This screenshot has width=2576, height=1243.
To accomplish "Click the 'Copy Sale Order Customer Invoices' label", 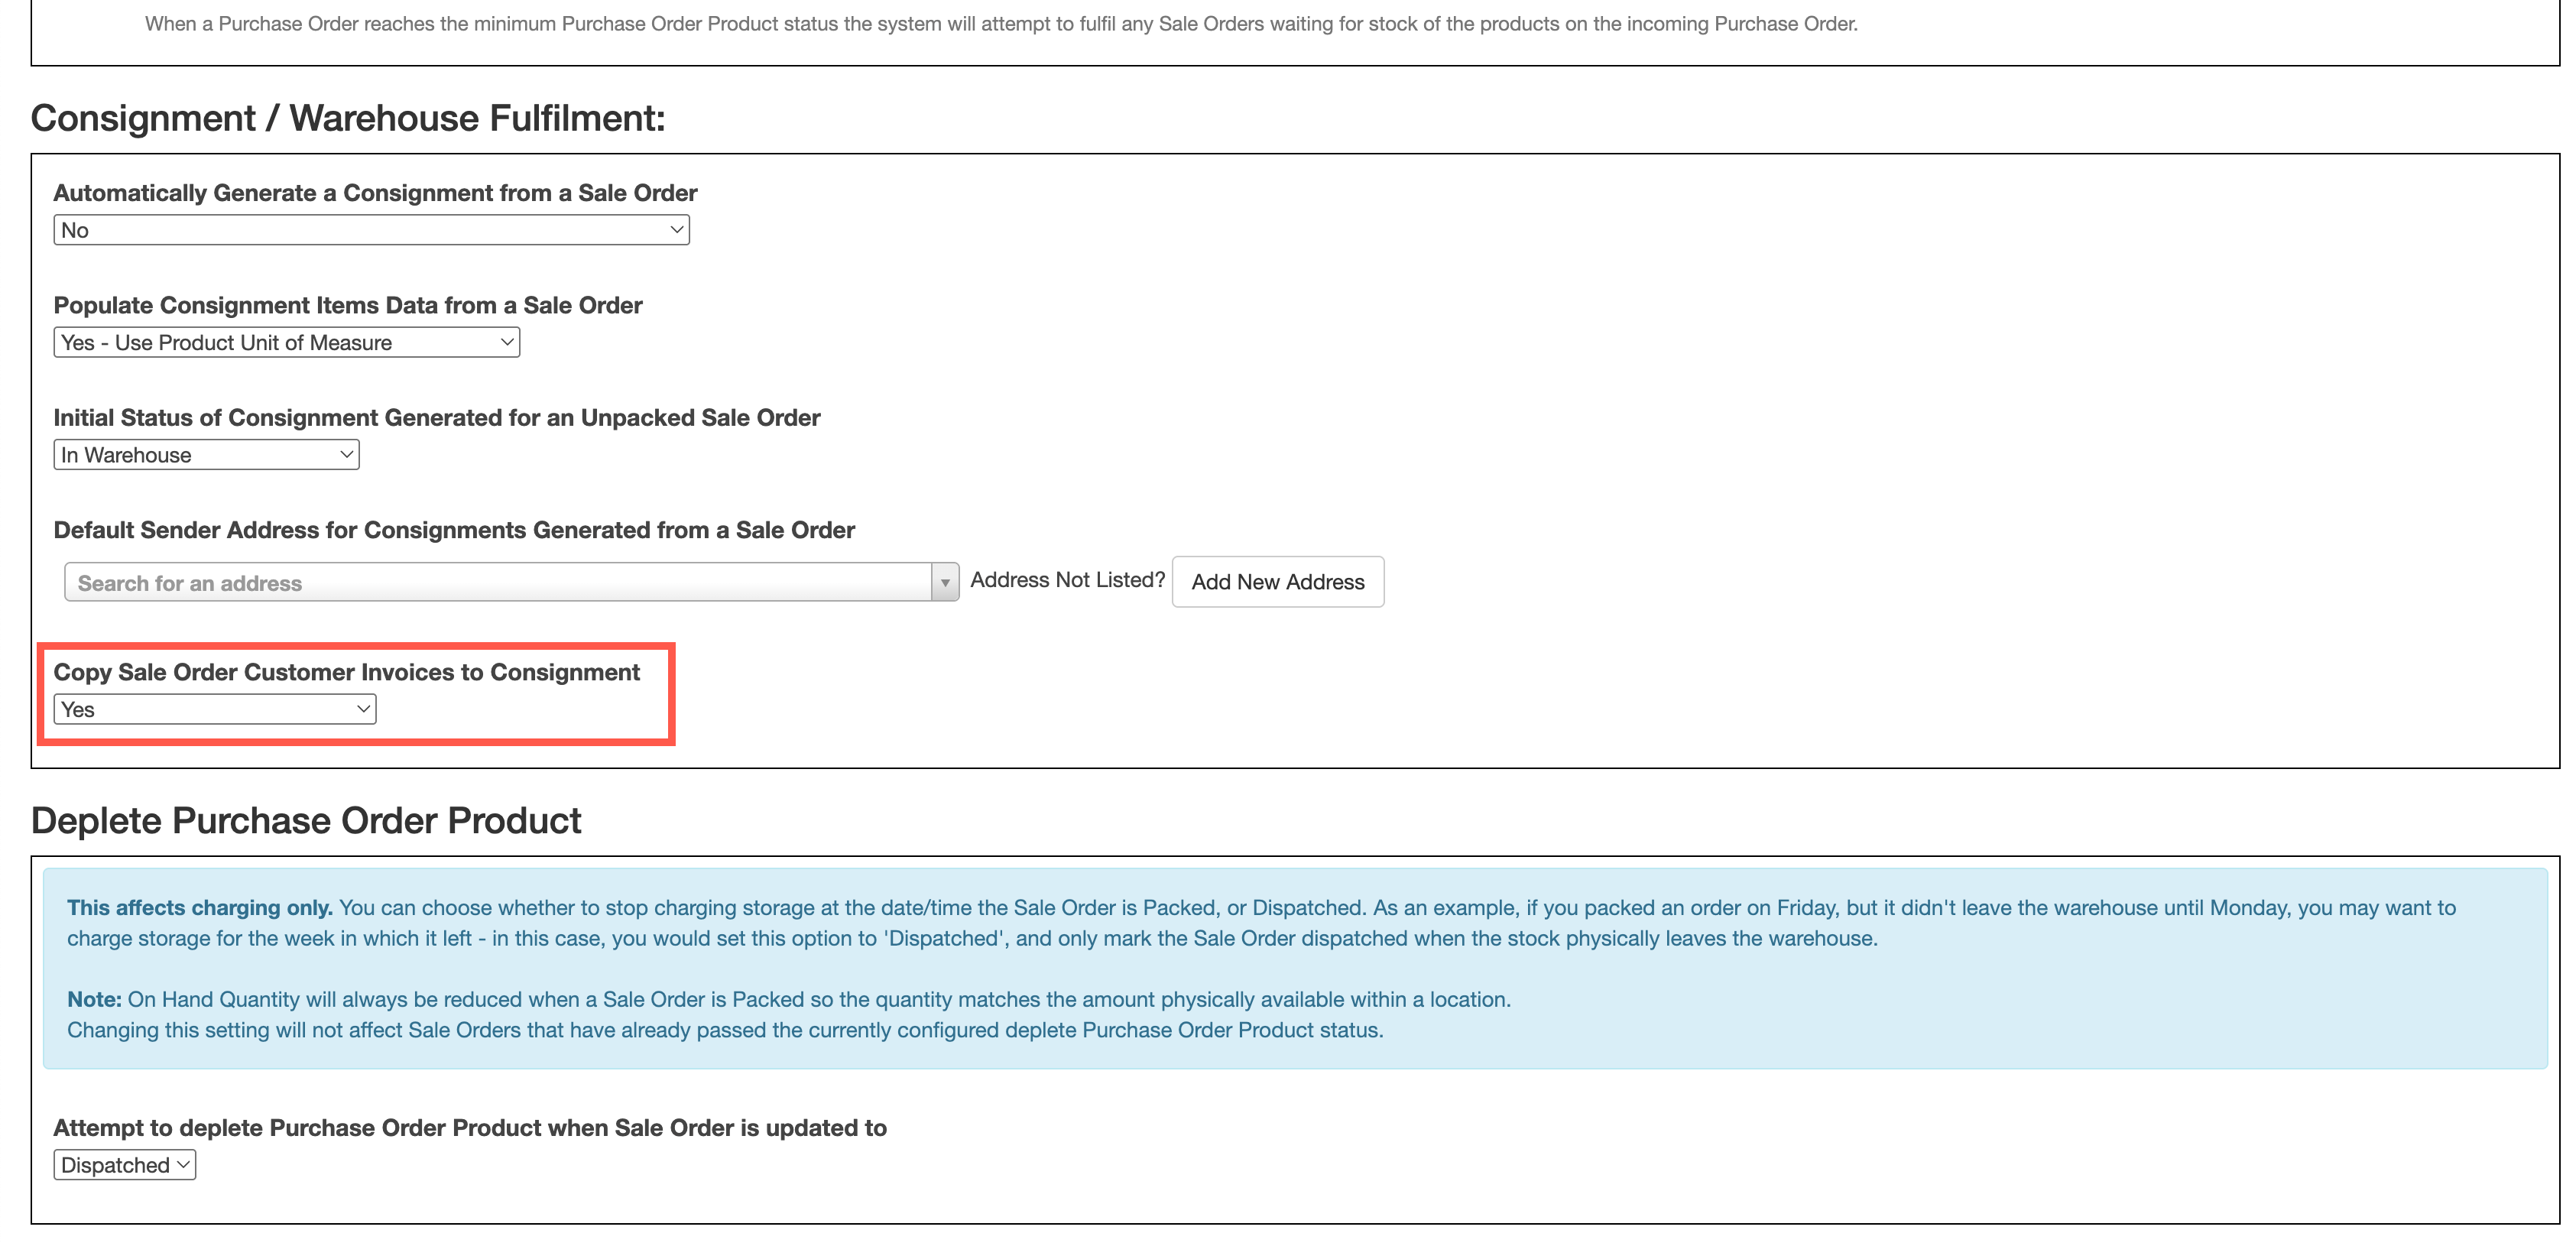I will click(x=346, y=672).
